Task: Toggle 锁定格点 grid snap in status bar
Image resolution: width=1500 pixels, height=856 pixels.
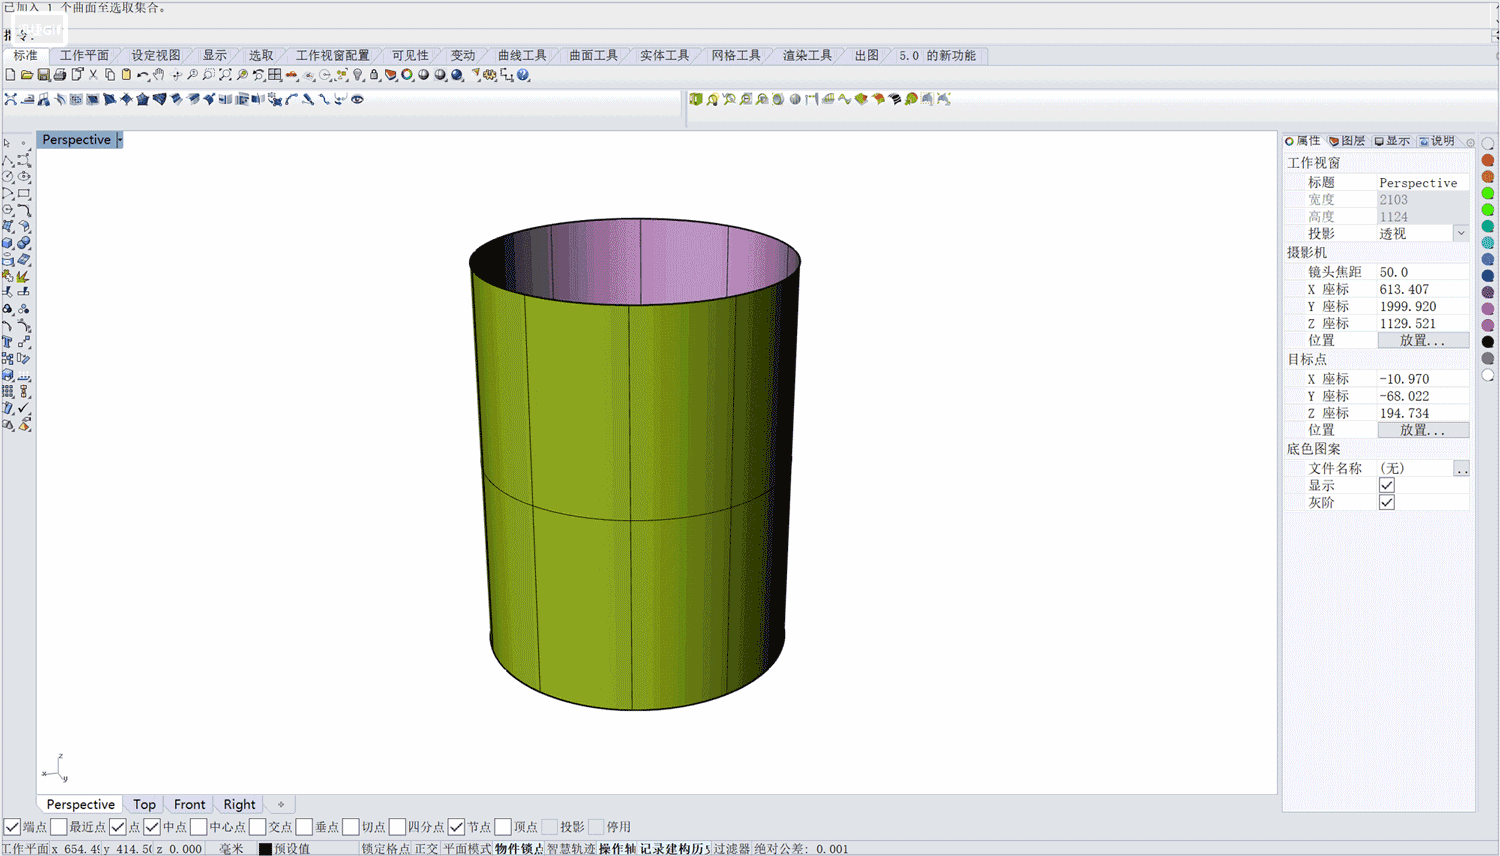Action: pyautogui.click(x=386, y=849)
